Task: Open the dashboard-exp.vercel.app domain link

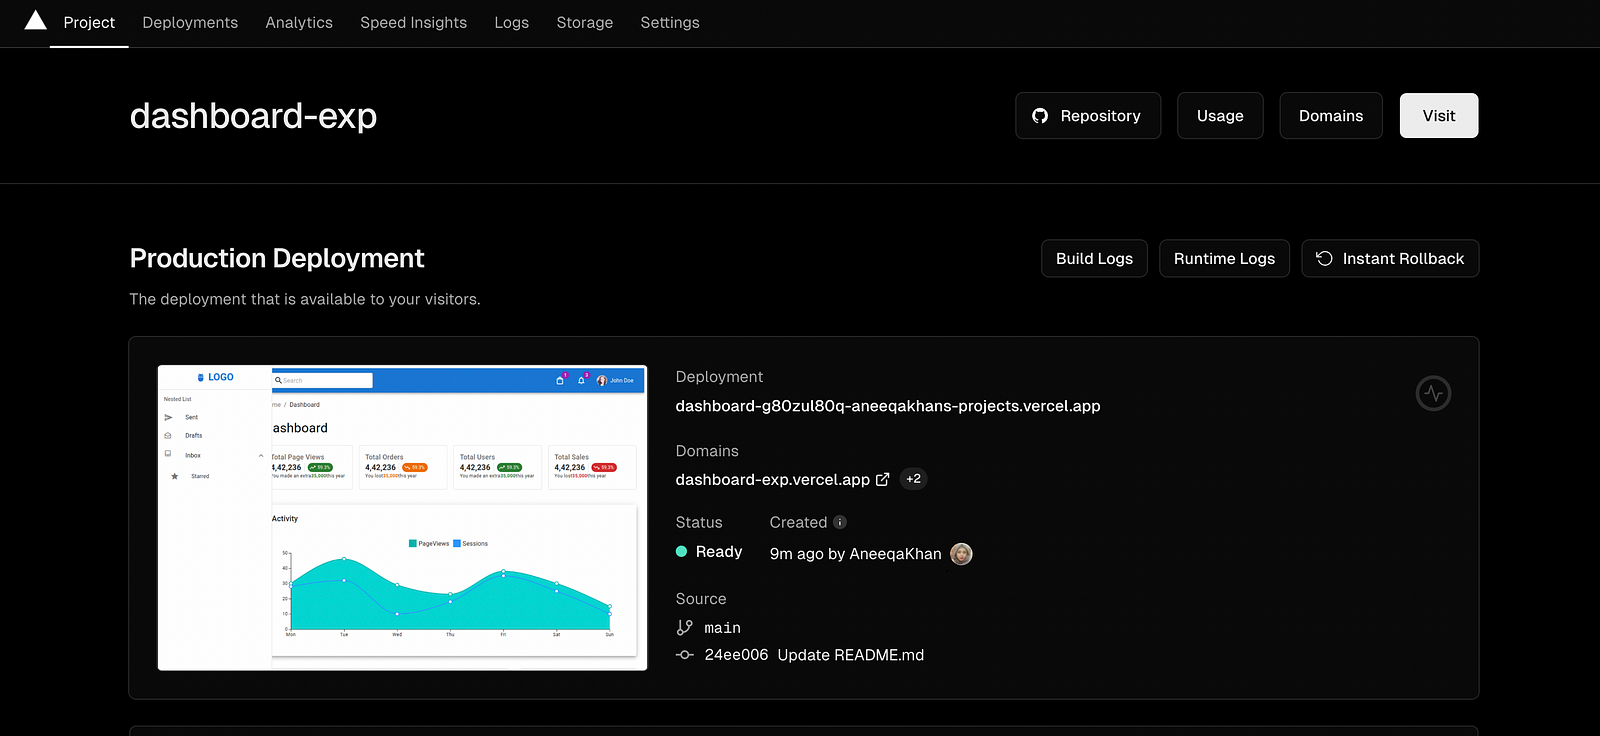Action: pyautogui.click(x=772, y=480)
